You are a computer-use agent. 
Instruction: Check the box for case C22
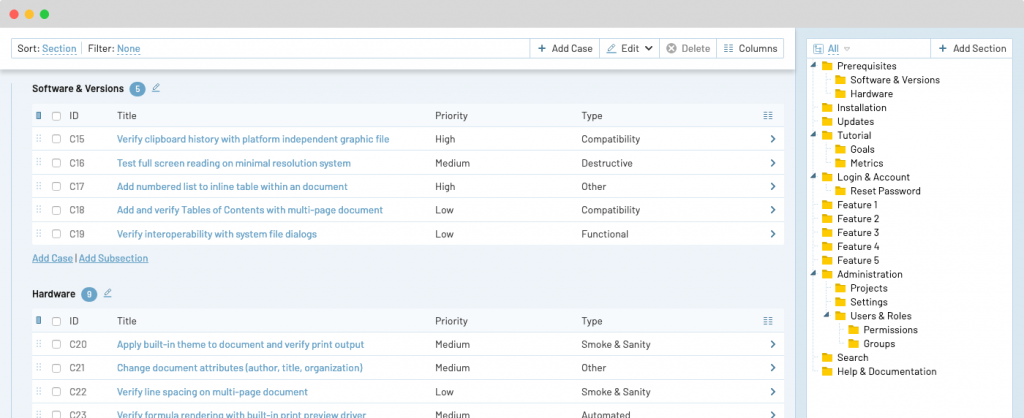pyautogui.click(x=57, y=392)
